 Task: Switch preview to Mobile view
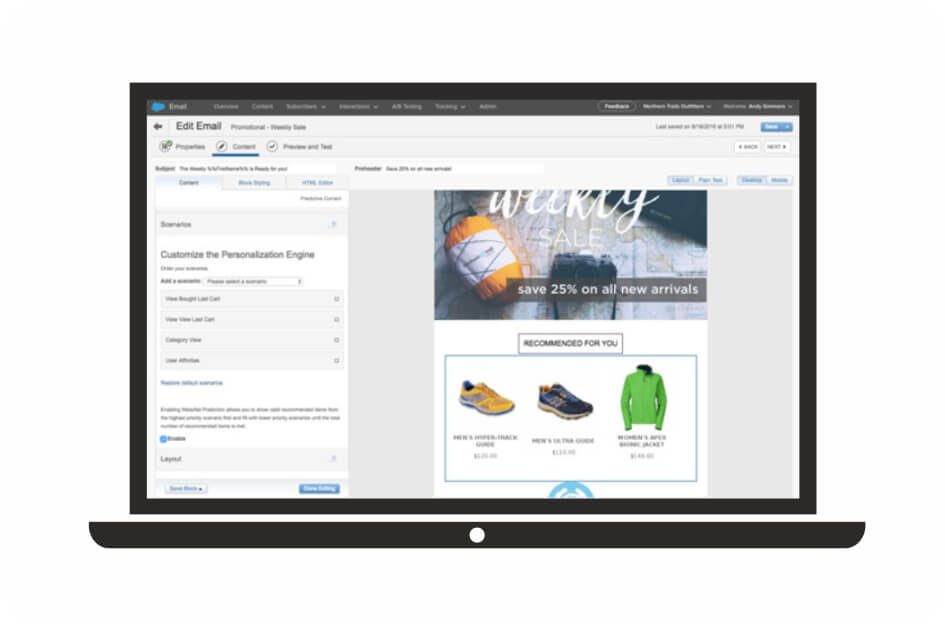779,180
